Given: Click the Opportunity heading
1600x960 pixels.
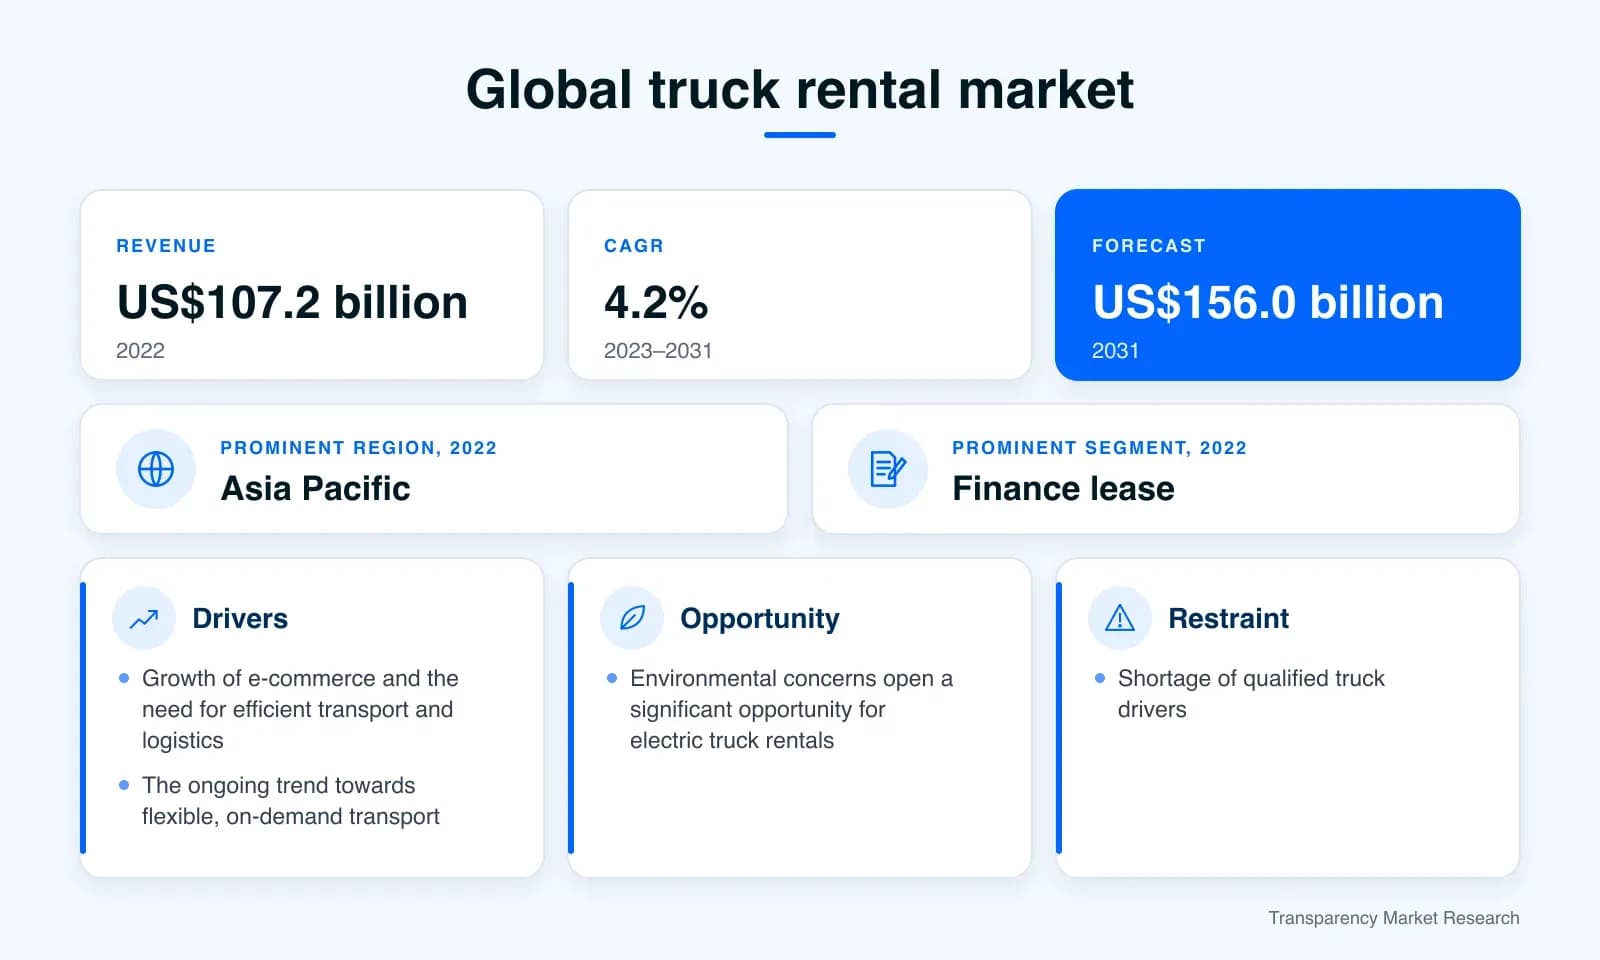Looking at the screenshot, I should tap(760, 619).
